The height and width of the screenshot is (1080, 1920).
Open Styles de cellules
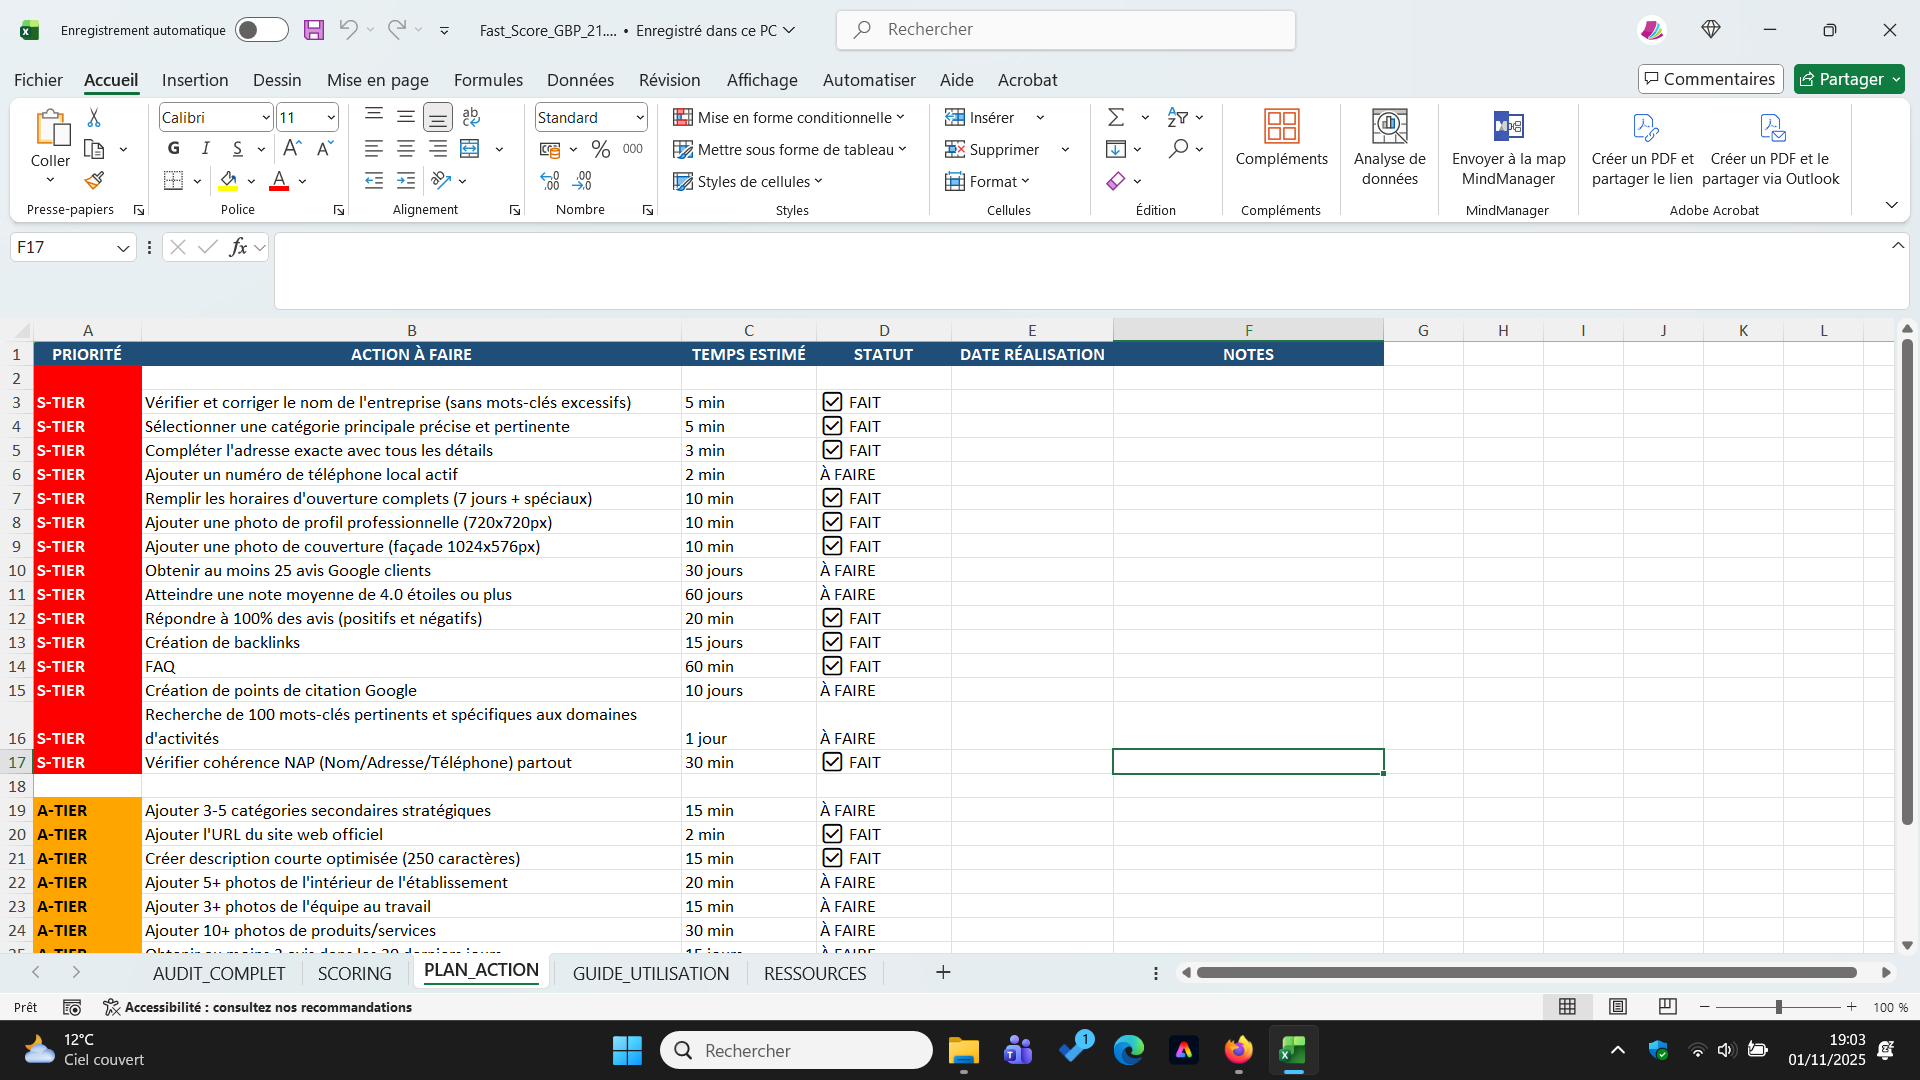pos(748,181)
